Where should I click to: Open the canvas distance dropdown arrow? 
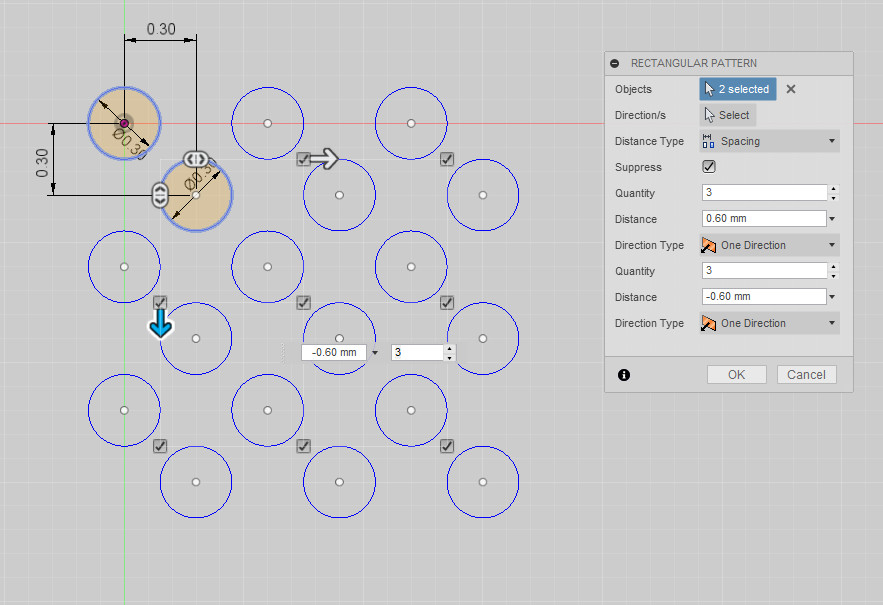(375, 353)
